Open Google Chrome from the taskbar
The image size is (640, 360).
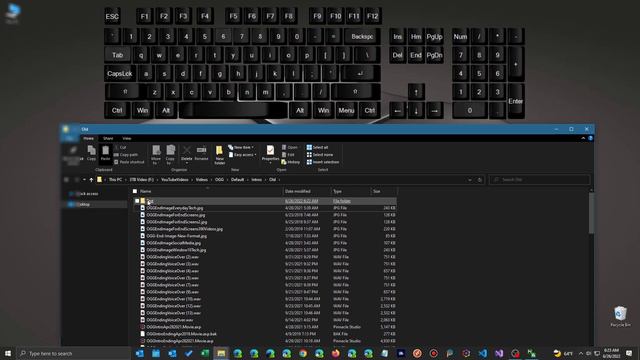pos(303,353)
